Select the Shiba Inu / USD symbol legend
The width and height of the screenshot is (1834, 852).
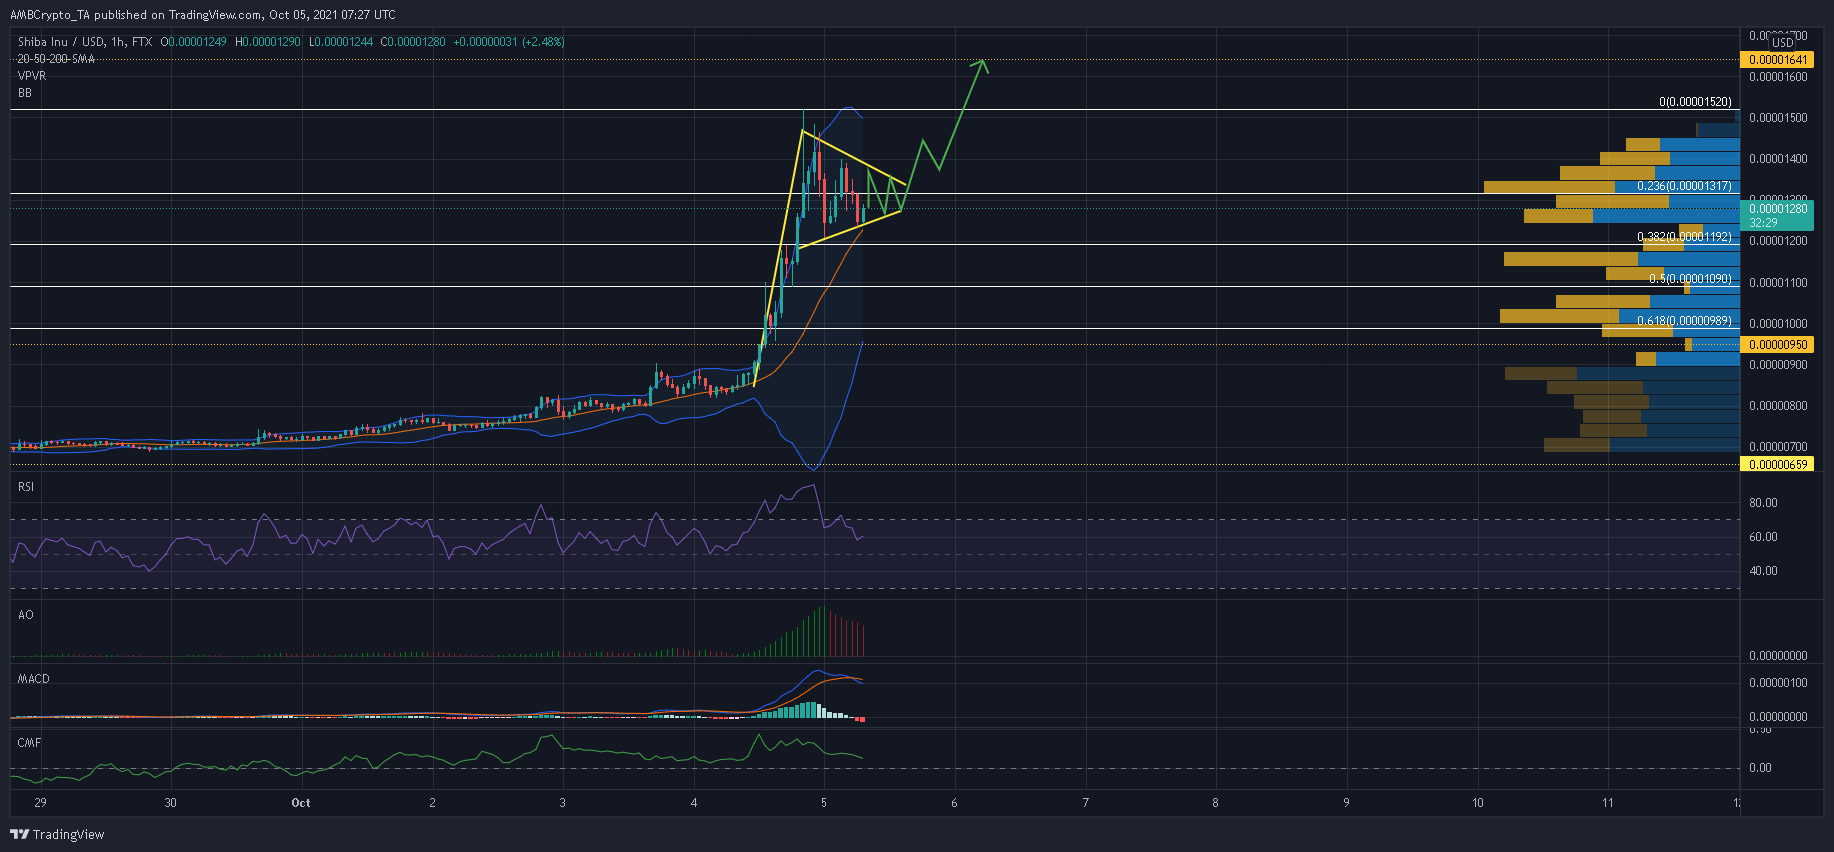click(x=85, y=42)
